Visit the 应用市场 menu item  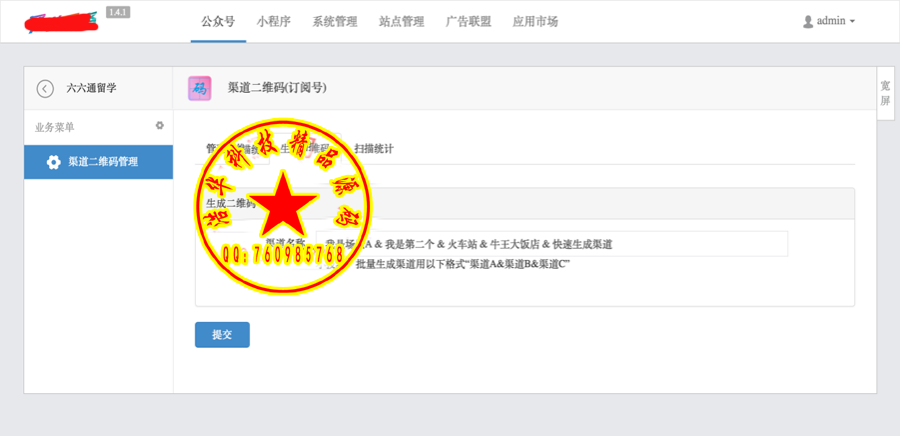(x=535, y=22)
